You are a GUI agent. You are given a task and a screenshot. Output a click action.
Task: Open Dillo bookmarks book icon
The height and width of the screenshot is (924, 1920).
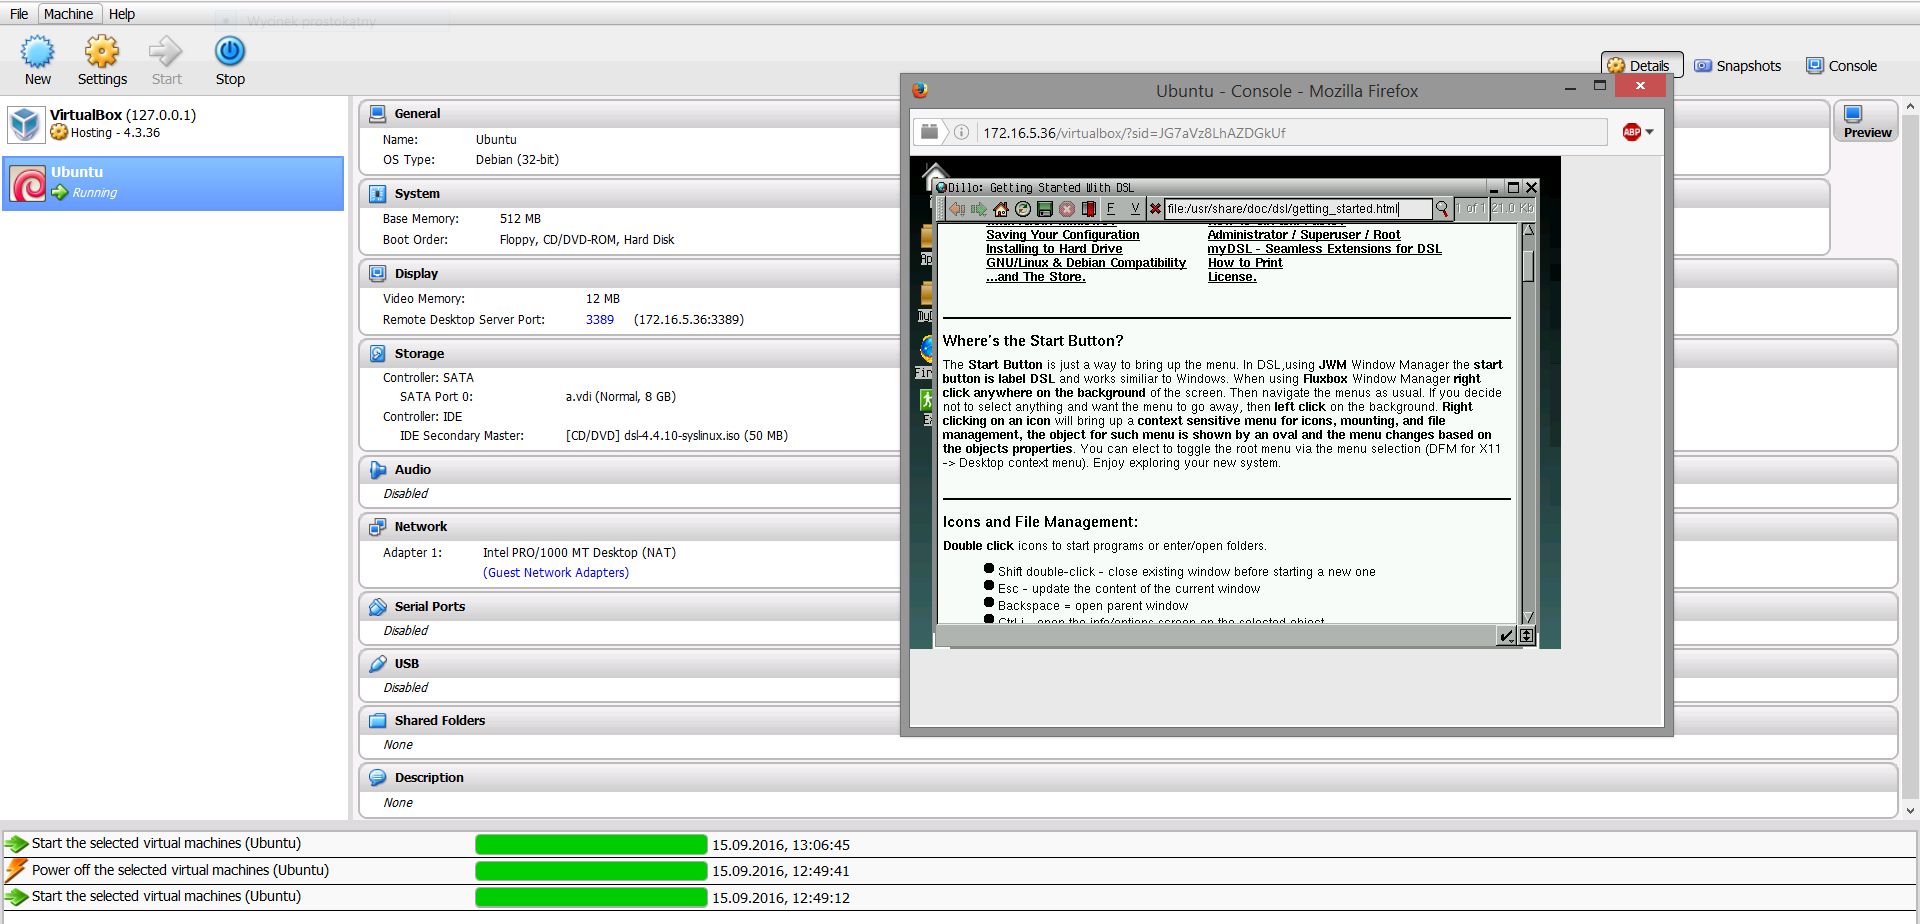[1089, 209]
